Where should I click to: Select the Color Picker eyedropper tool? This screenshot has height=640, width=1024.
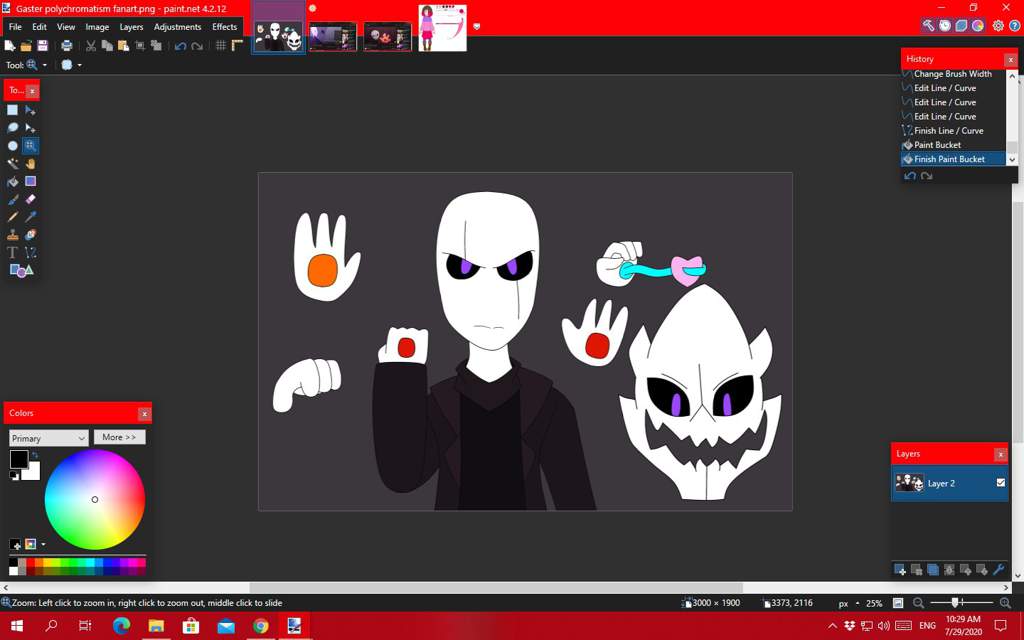click(x=30, y=217)
